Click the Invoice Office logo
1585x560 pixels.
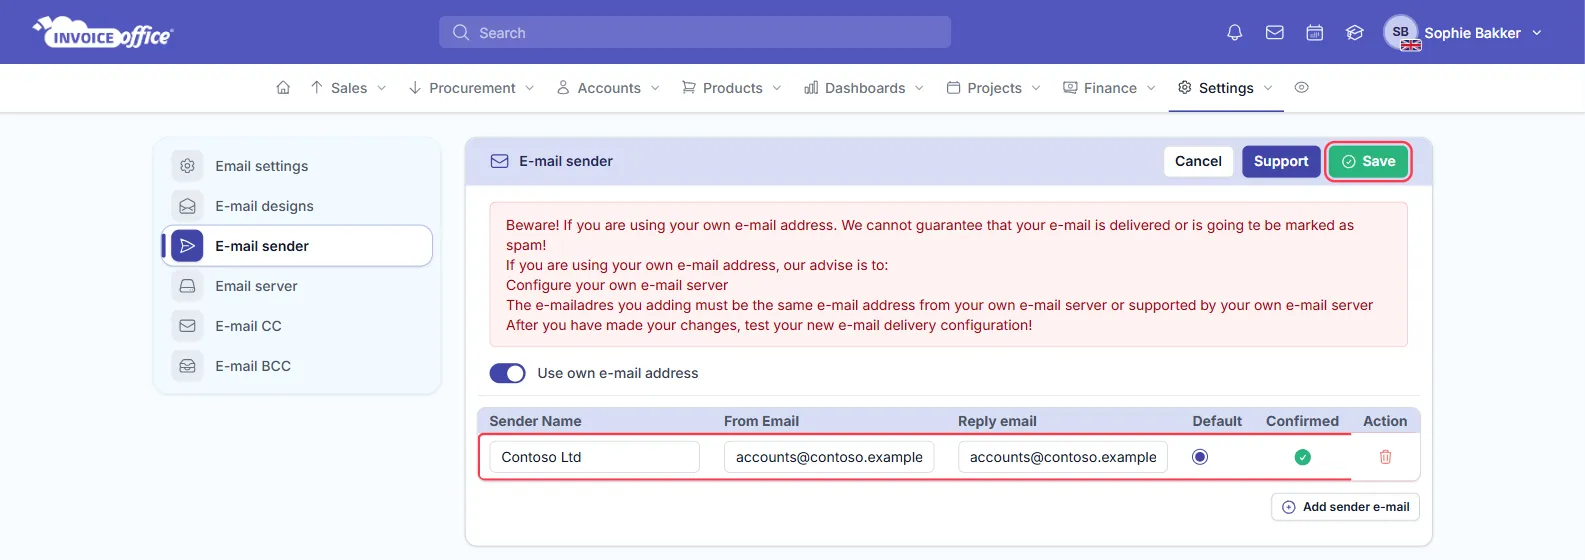pos(103,32)
